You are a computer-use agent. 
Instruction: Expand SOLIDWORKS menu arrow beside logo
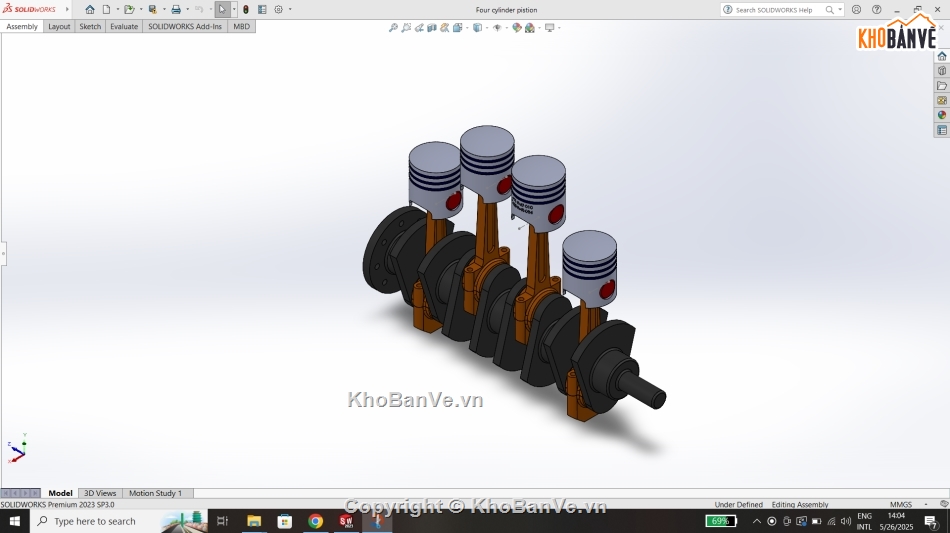coord(67,10)
